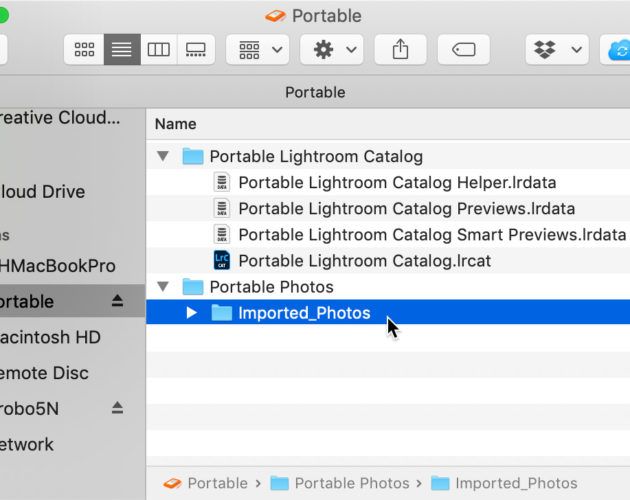The width and height of the screenshot is (630, 500).
Task: Open iCloud Drive in sidebar
Action: point(42,192)
